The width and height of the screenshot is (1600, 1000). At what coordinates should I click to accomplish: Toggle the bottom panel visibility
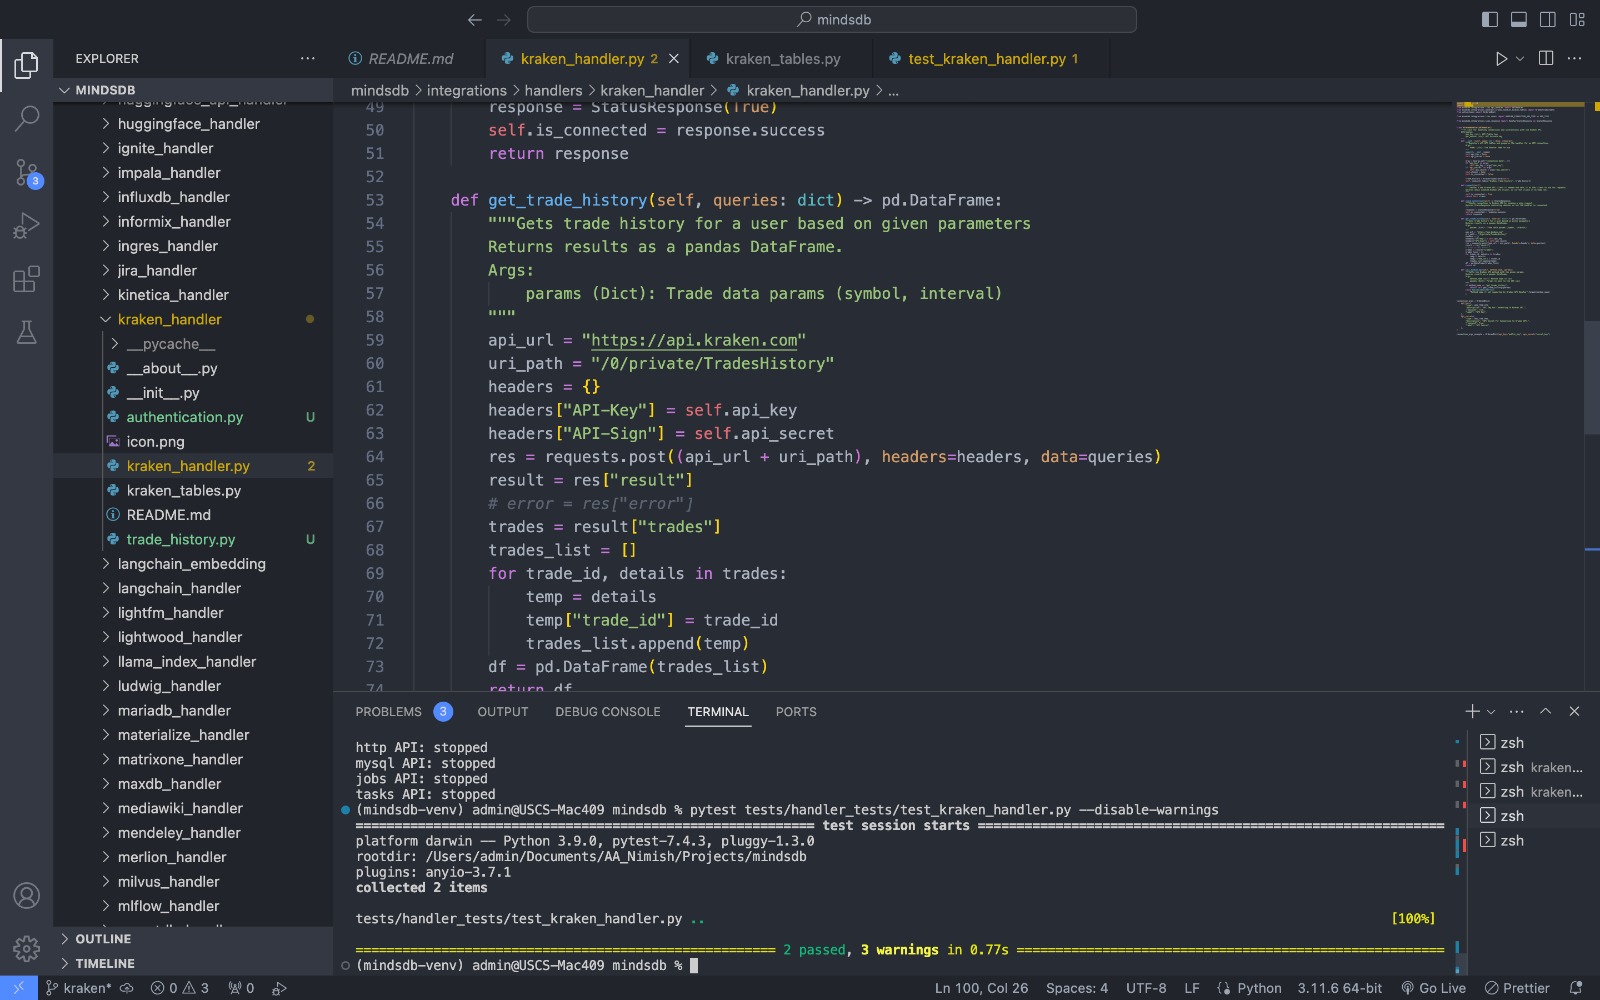click(1519, 19)
